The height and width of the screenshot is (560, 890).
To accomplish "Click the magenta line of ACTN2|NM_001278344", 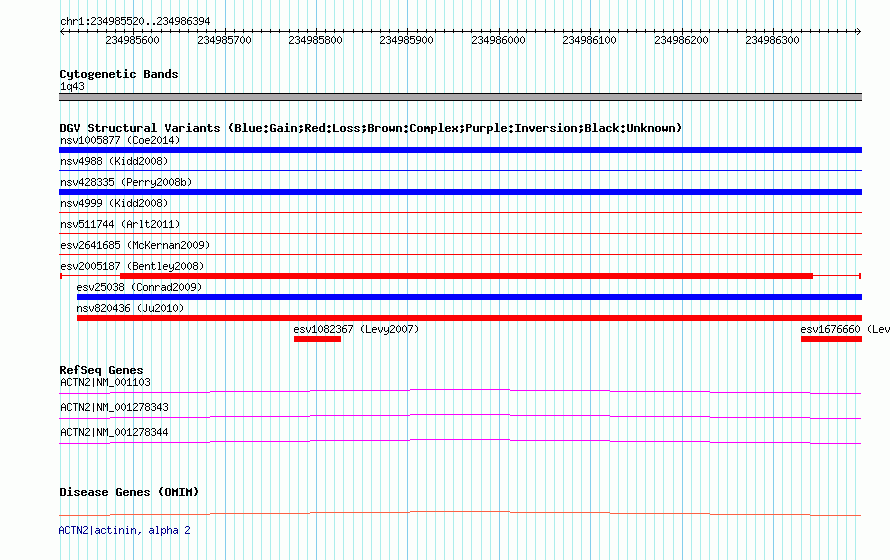I will (x=460, y=440).
